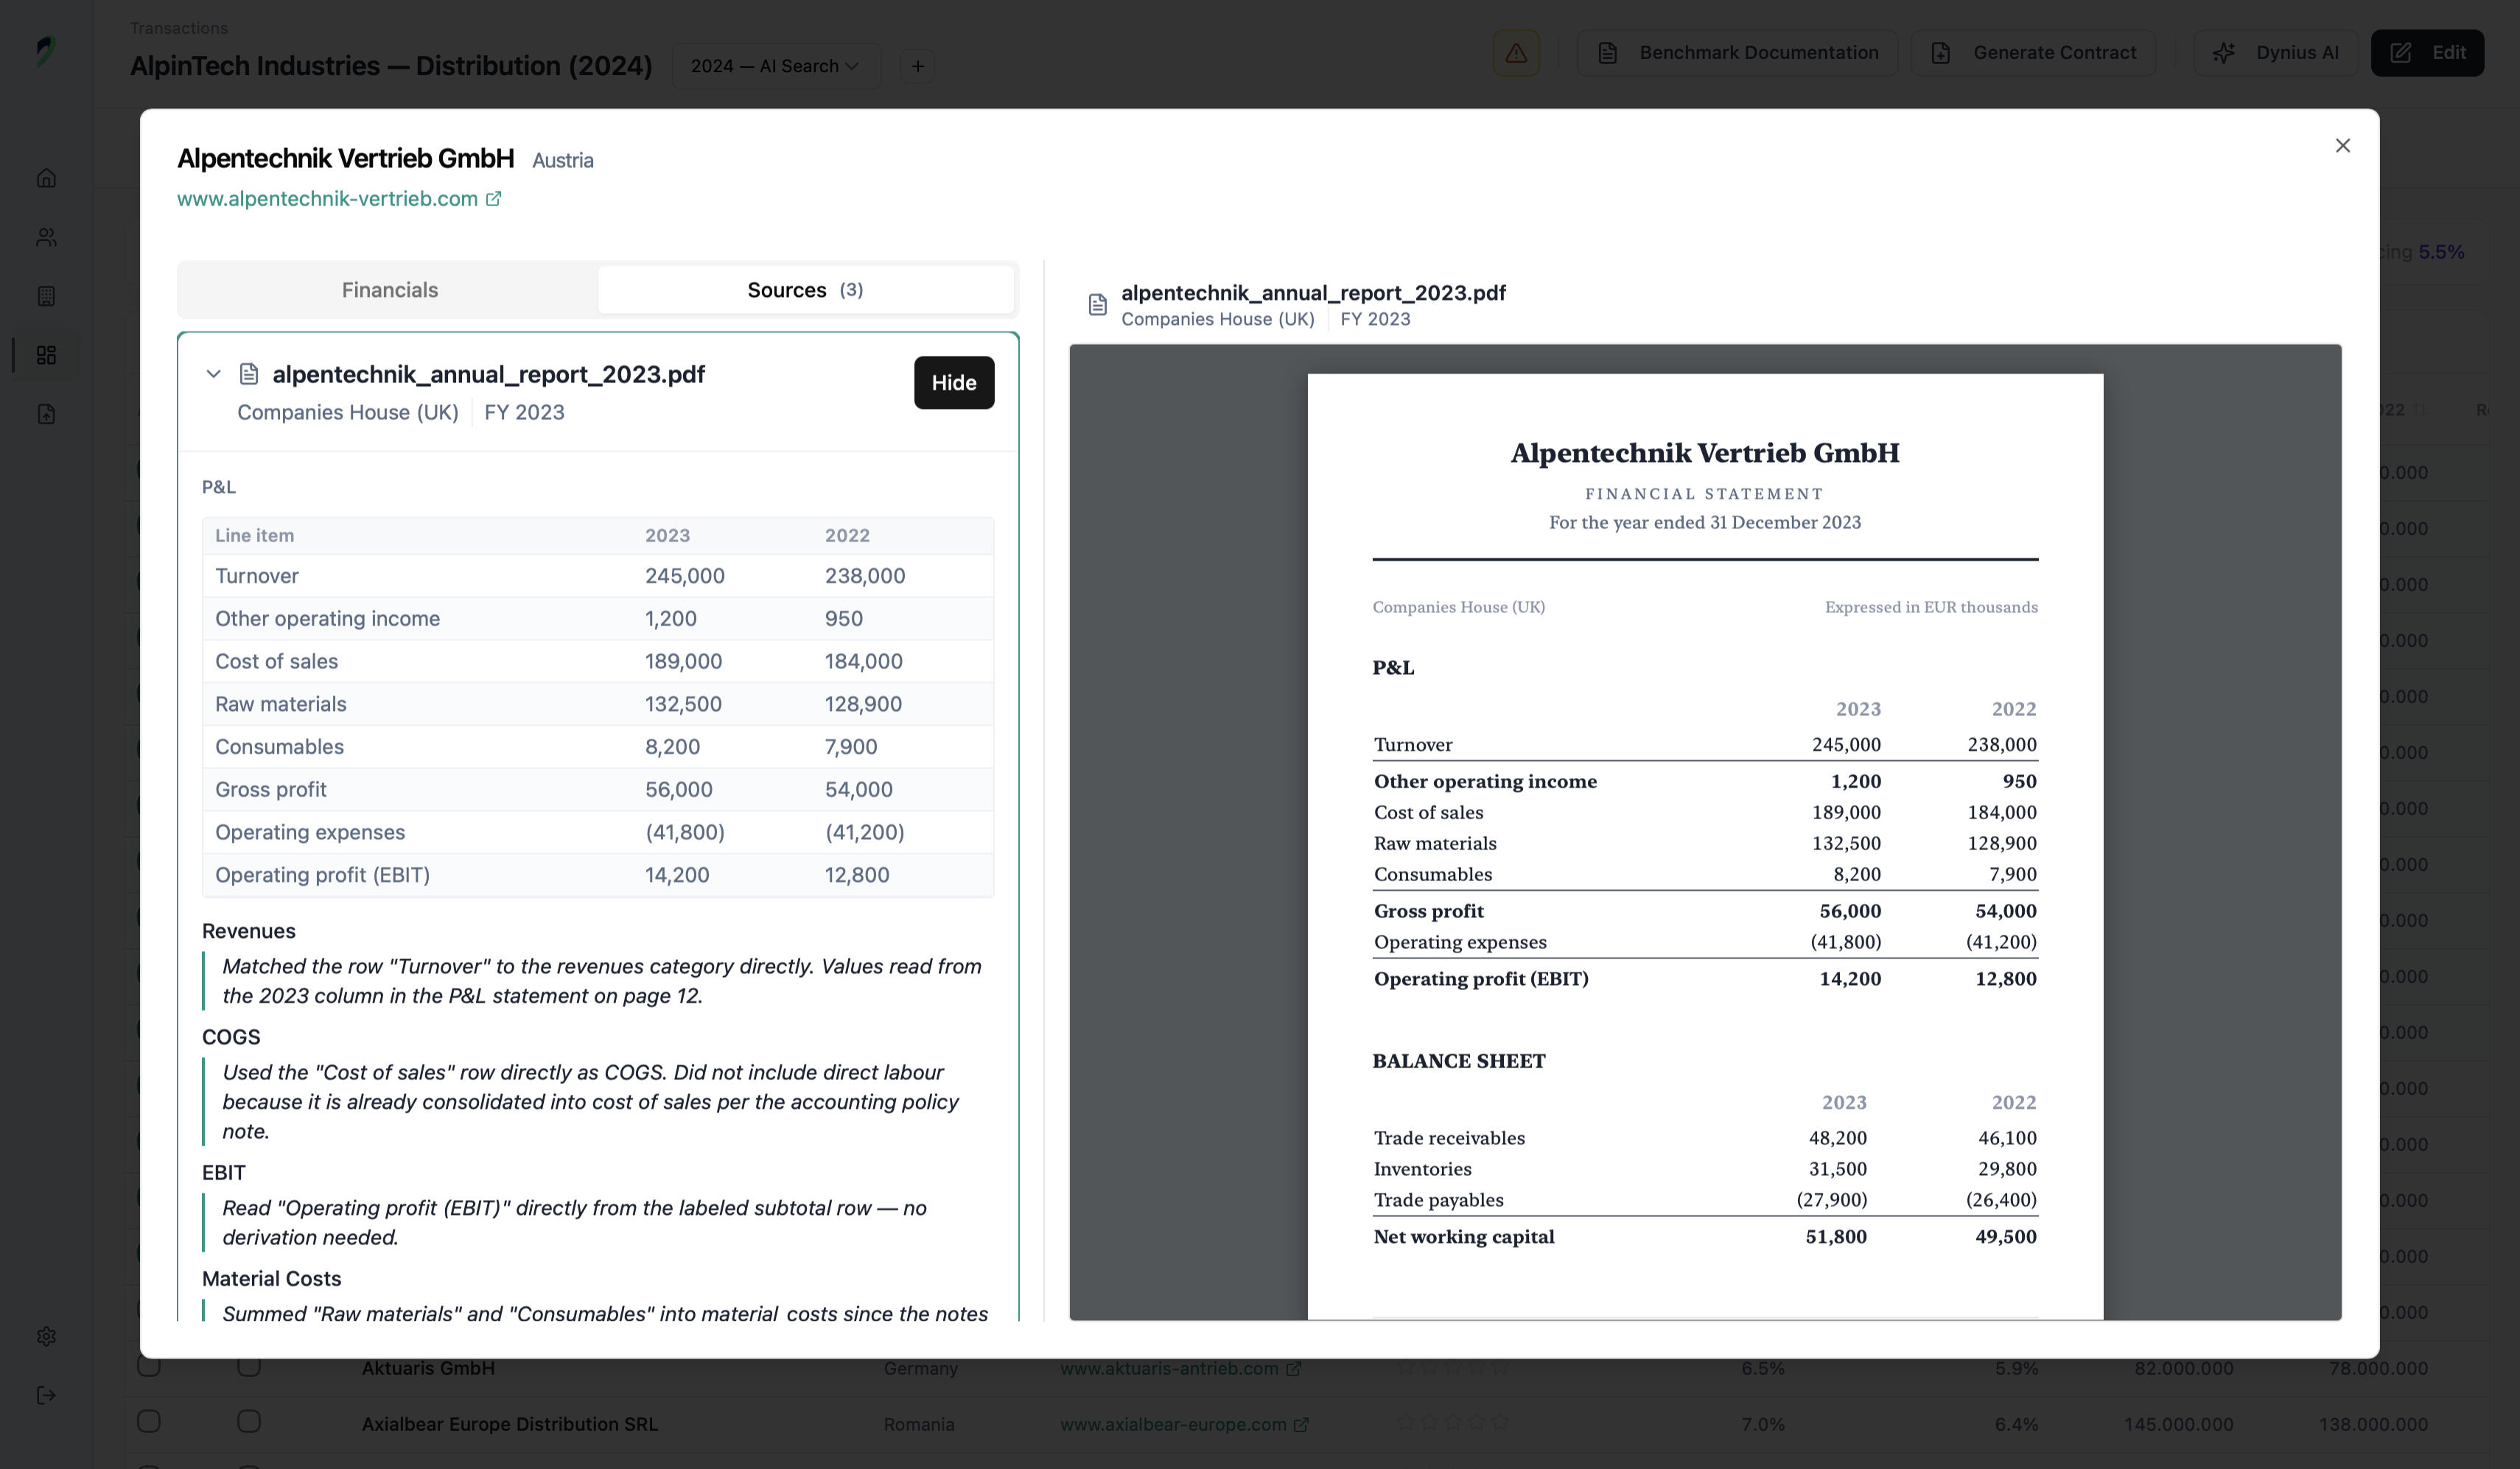Image resolution: width=2520 pixels, height=1469 pixels.
Task: Click the warning triangle icon in top bar
Action: click(x=1516, y=53)
